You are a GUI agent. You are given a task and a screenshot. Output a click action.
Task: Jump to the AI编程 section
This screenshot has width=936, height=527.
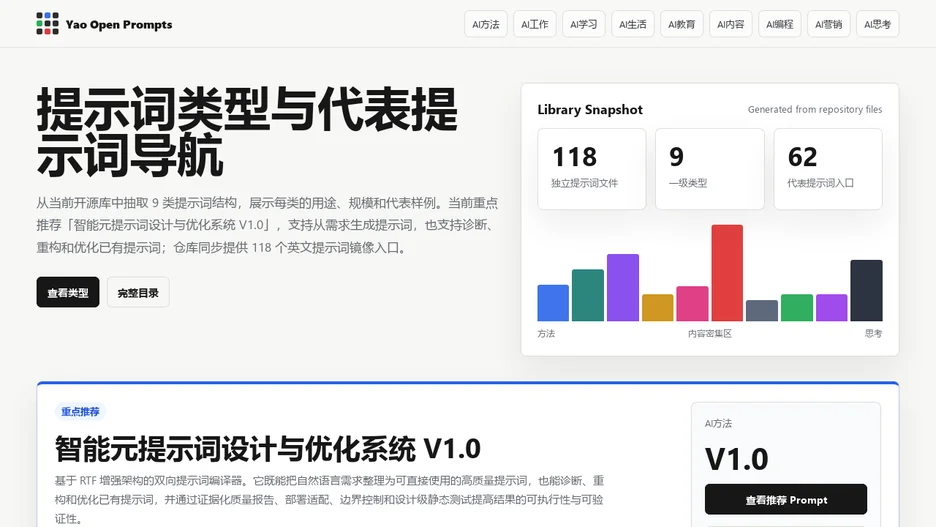click(x=780, y=24)
